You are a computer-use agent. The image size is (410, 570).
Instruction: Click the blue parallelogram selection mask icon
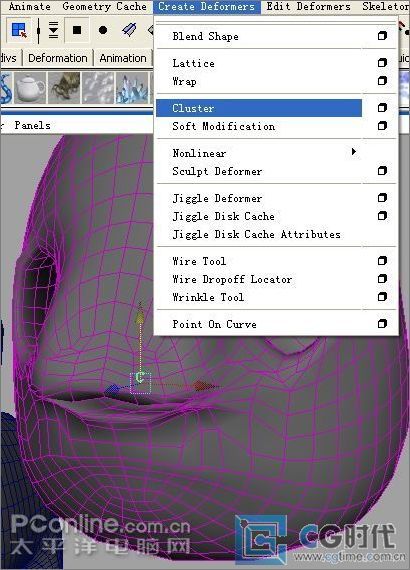tap(129, 30)
